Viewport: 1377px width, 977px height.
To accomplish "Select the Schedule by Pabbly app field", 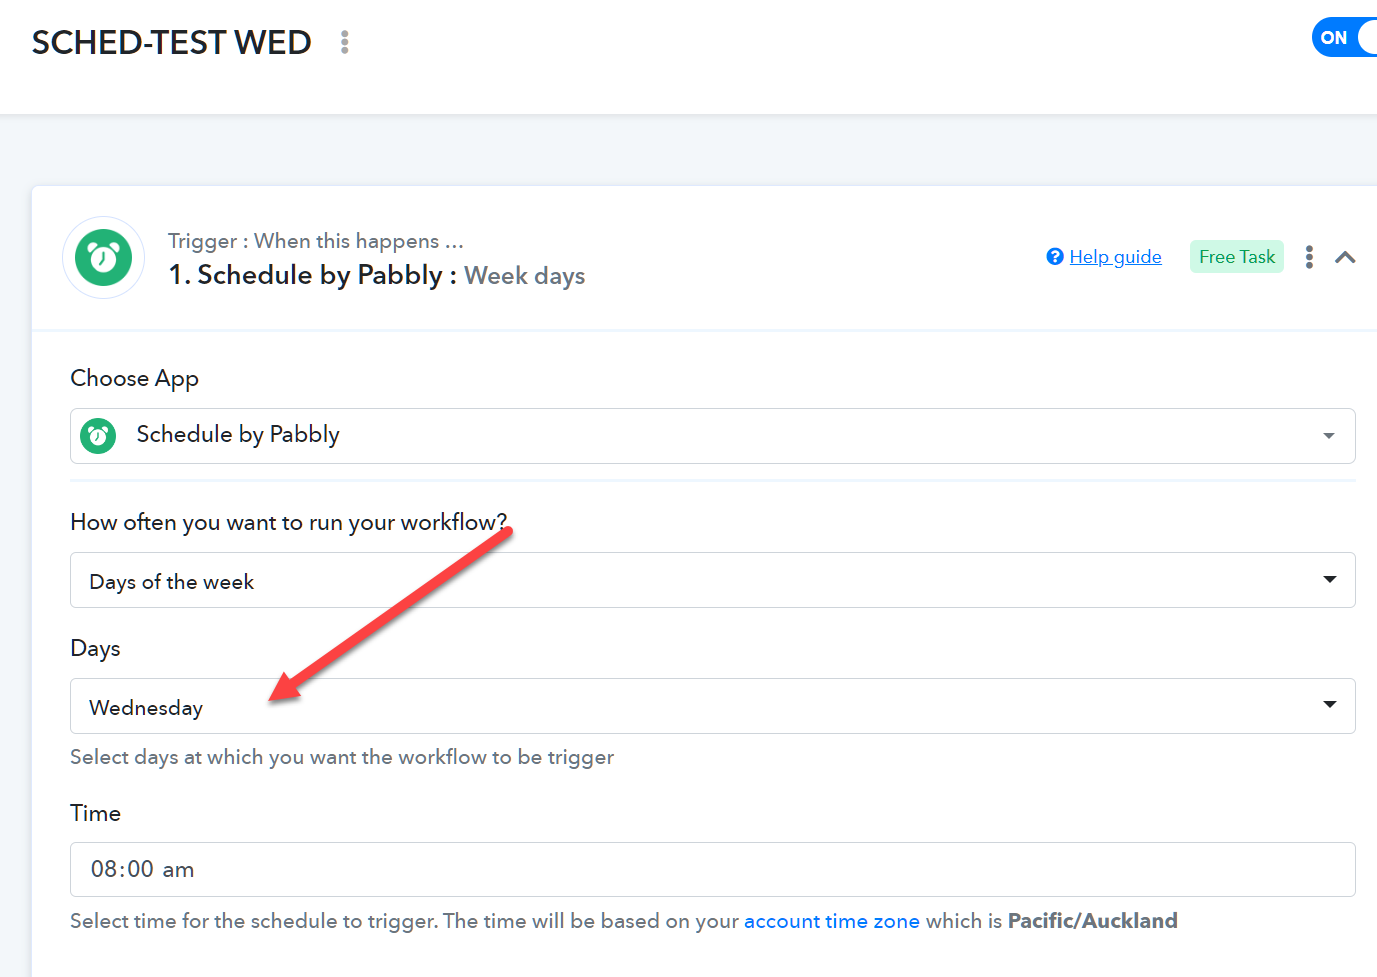I will (713, 436).
